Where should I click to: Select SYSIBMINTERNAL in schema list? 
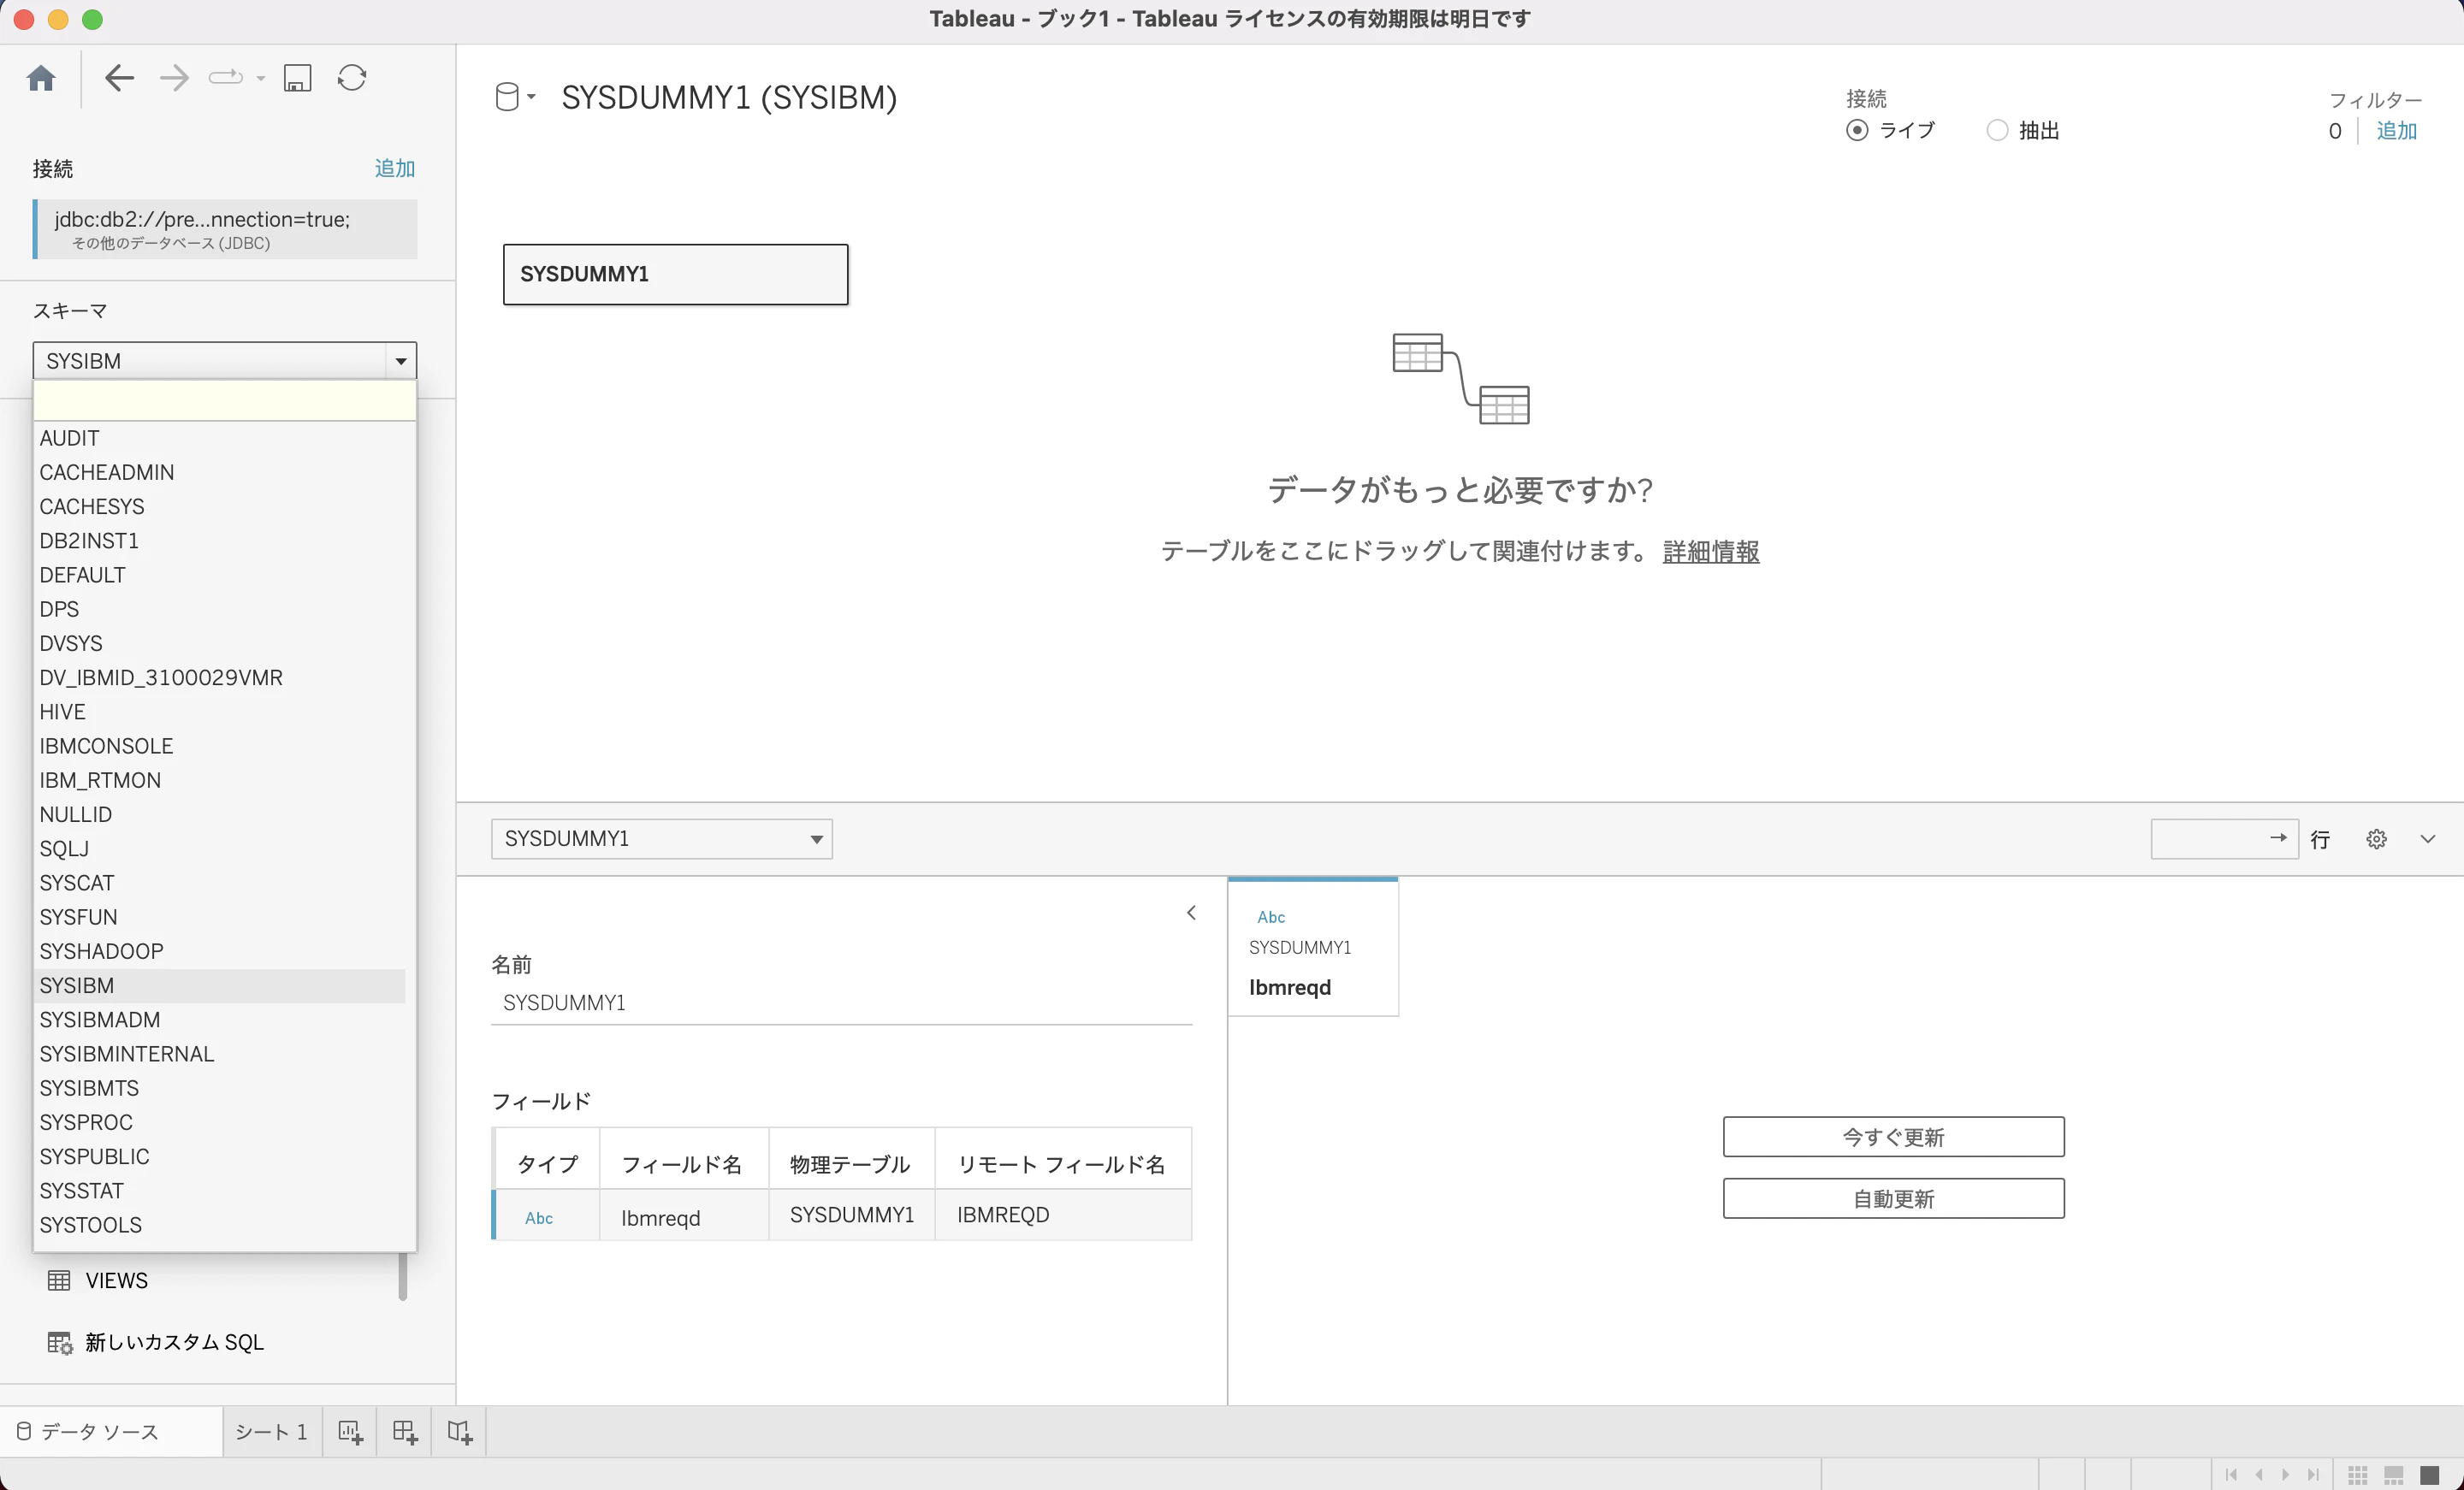tap(222, 1054)
